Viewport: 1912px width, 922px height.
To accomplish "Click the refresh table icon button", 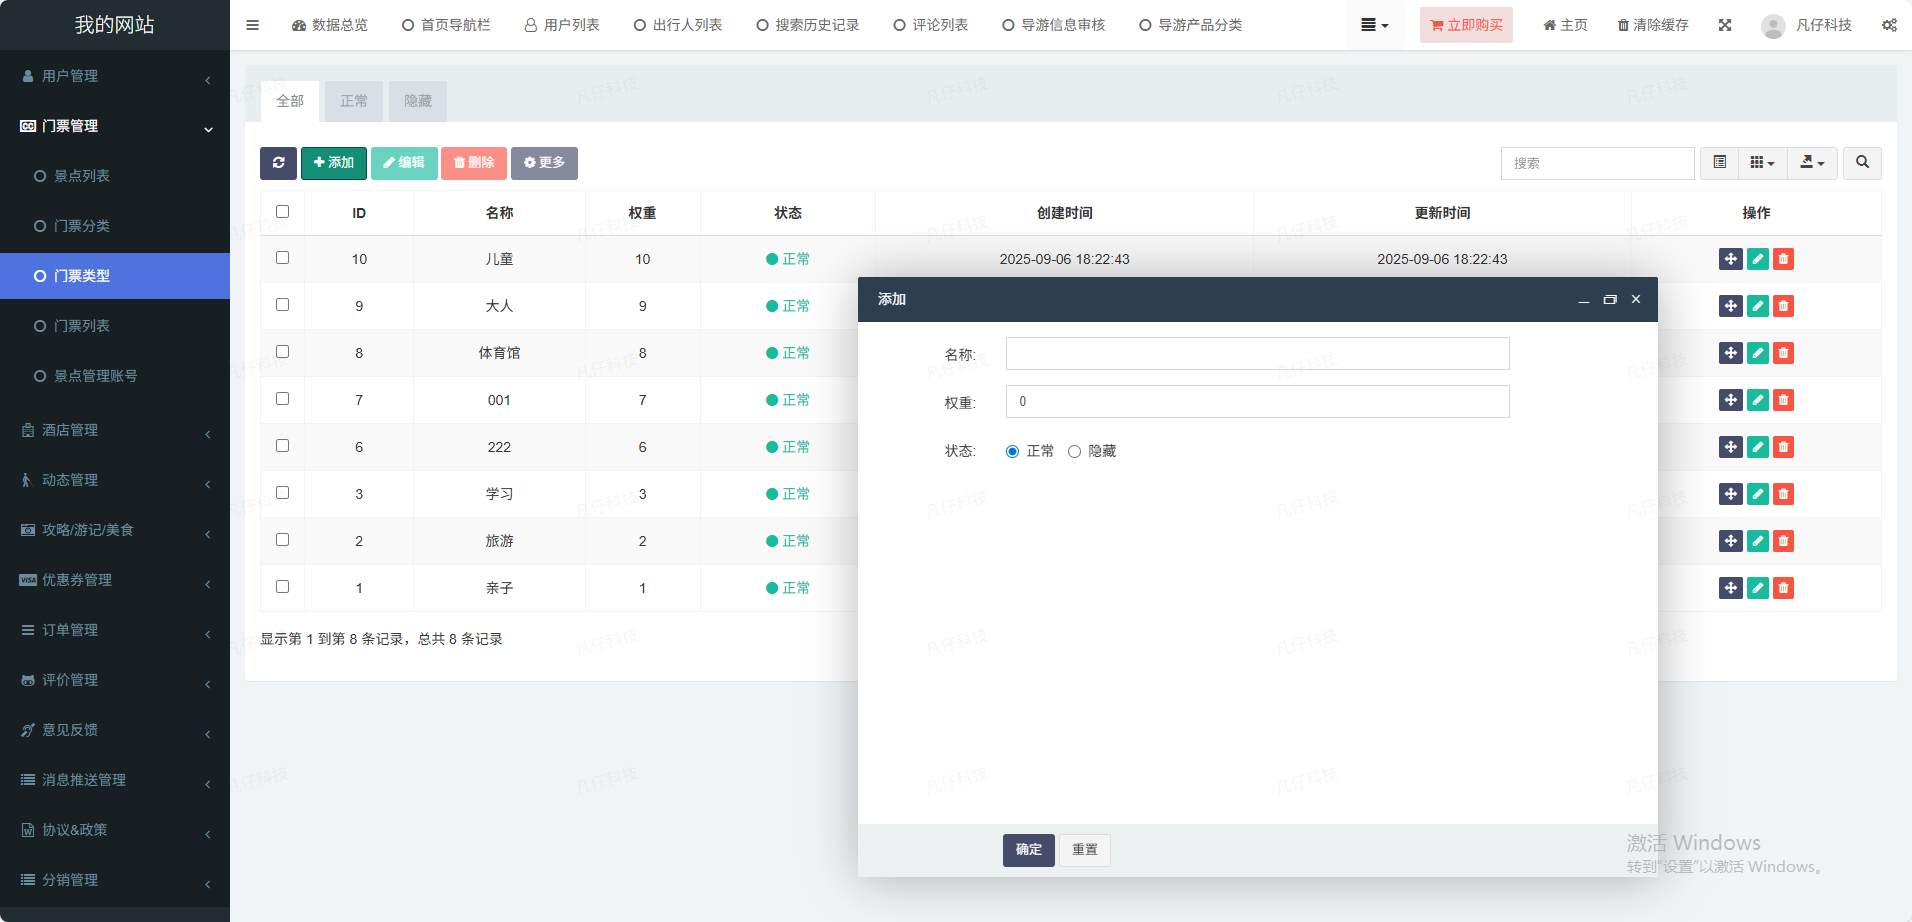I will (278, 163).
